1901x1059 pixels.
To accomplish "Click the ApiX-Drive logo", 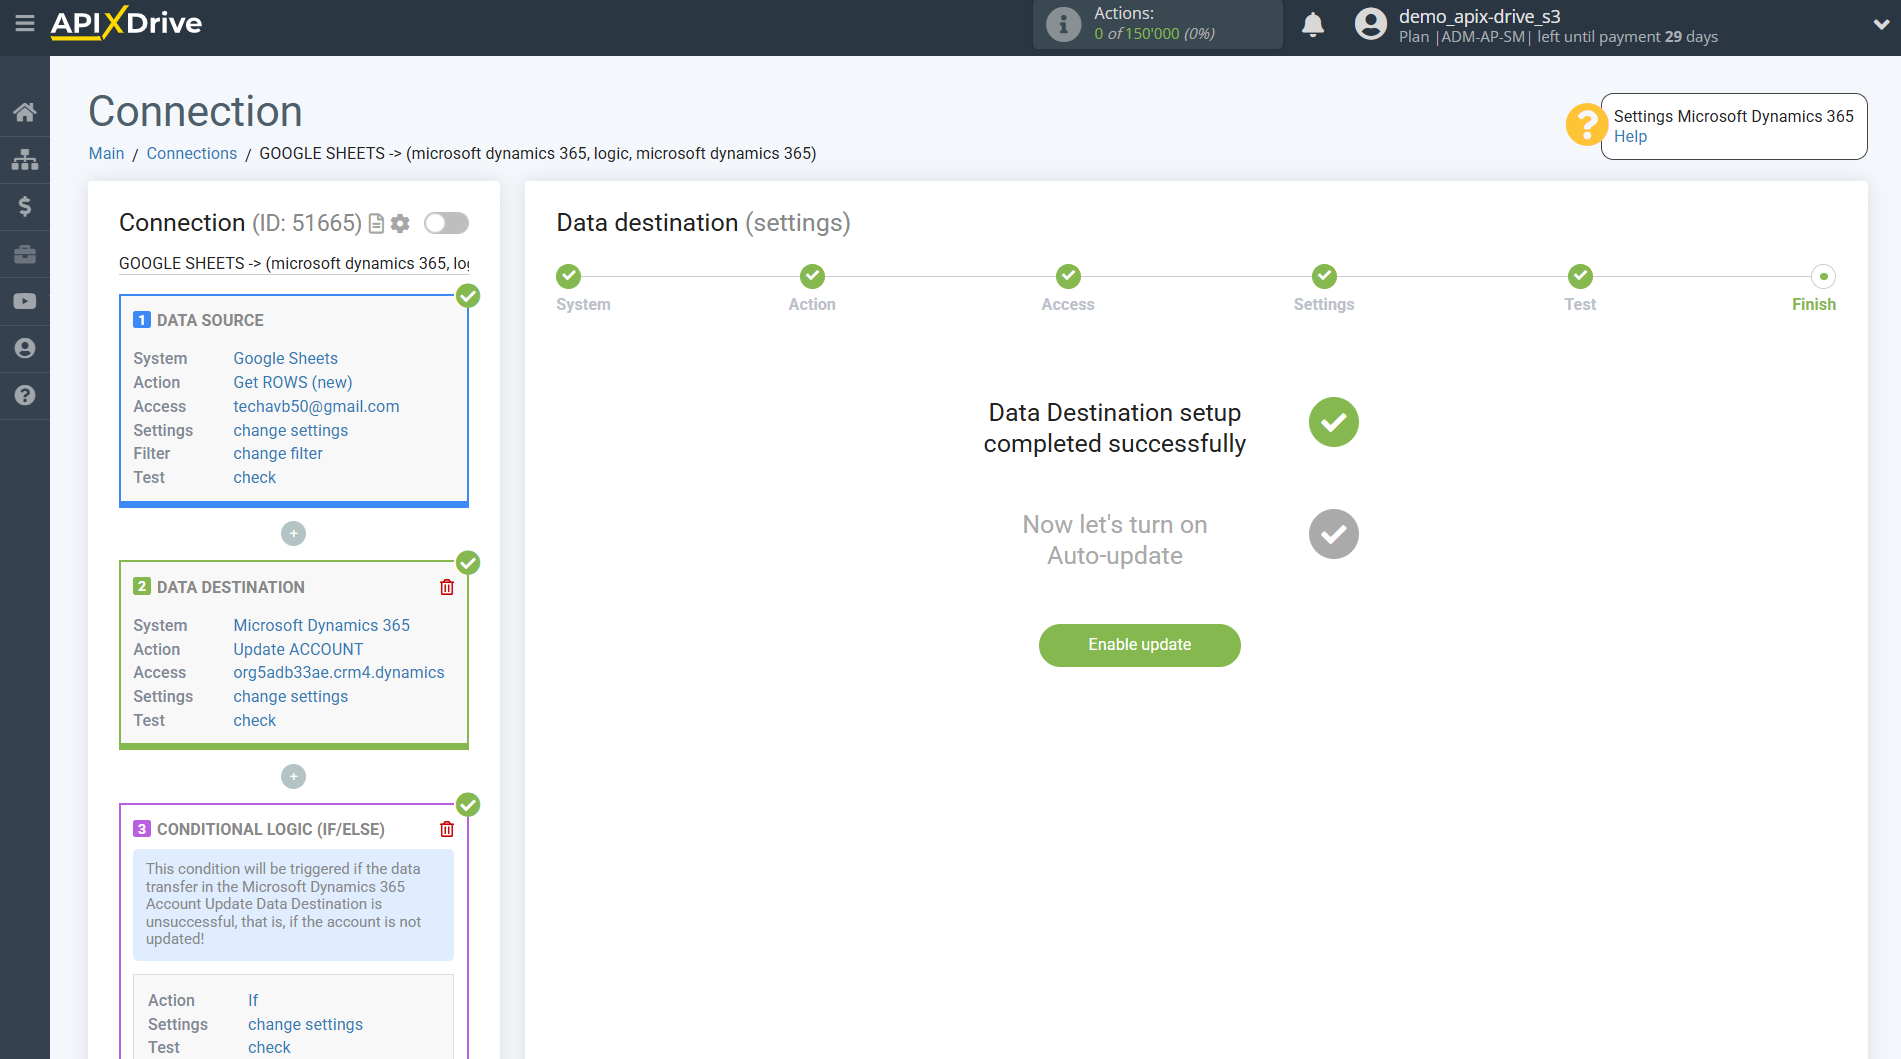I will coord(127,23).
